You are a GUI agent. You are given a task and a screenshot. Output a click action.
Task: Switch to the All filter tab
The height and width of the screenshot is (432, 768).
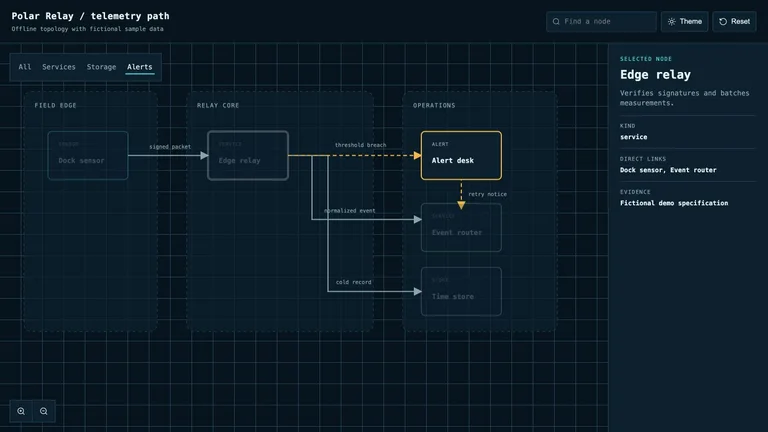point(24,67)
